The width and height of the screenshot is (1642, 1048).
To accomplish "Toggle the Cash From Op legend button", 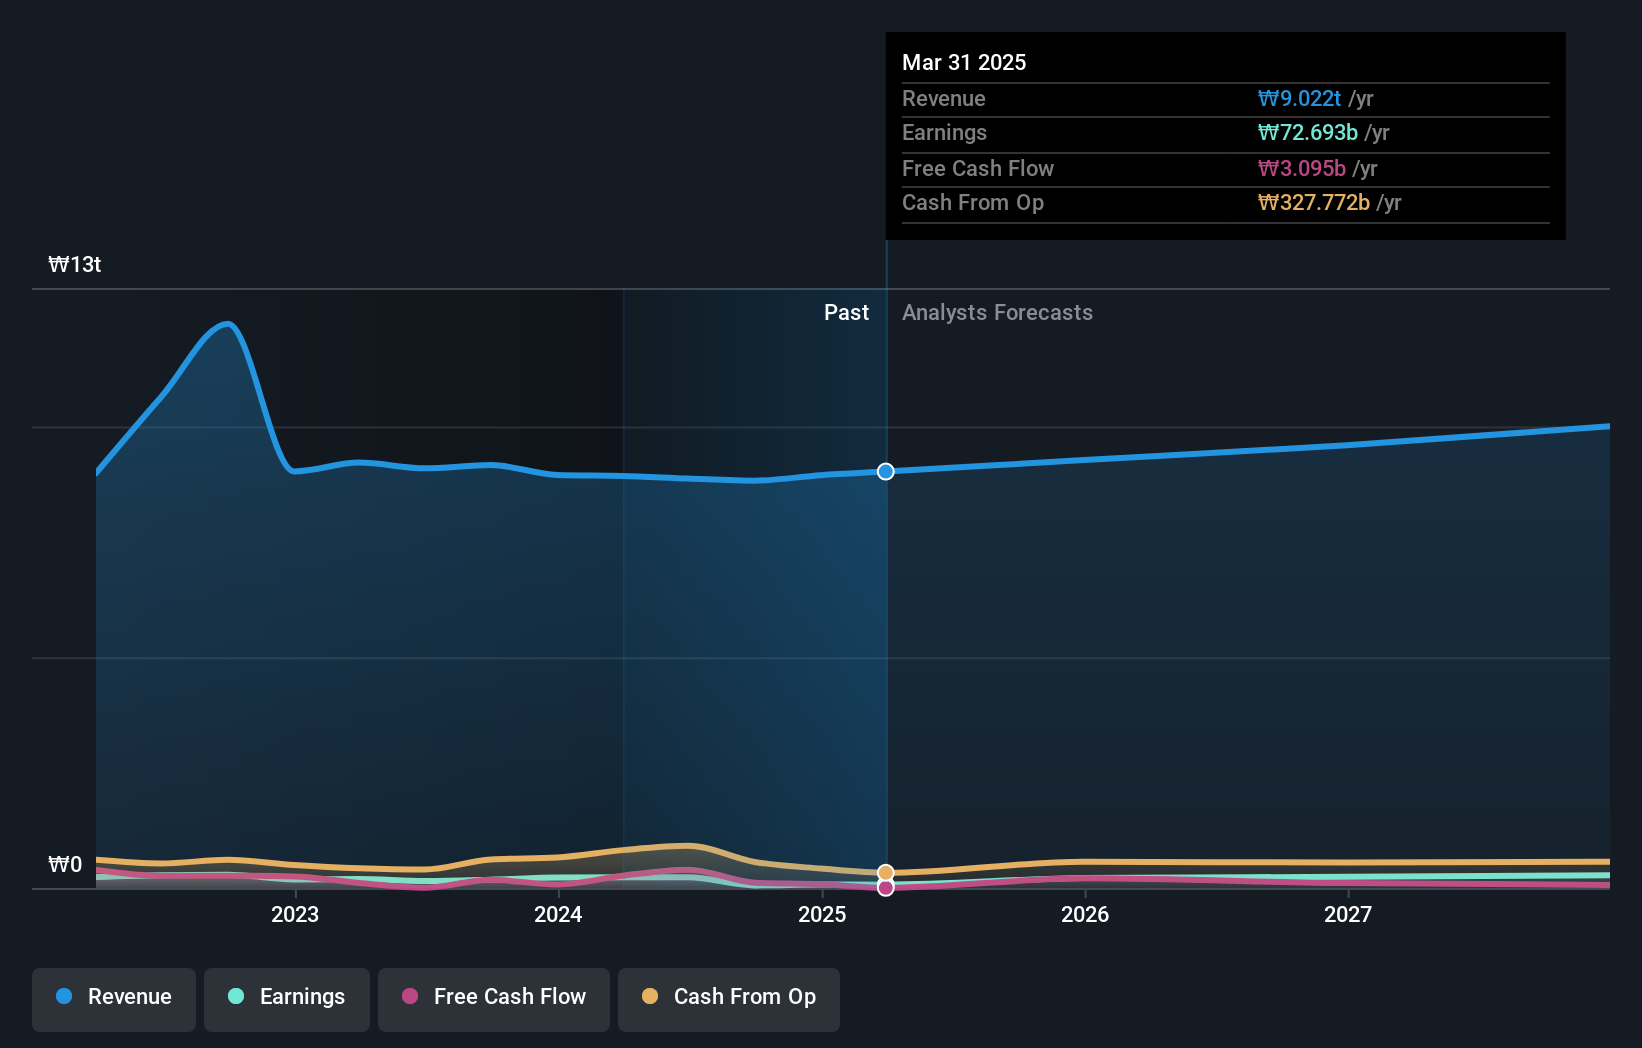I will [x=729, y=999].
